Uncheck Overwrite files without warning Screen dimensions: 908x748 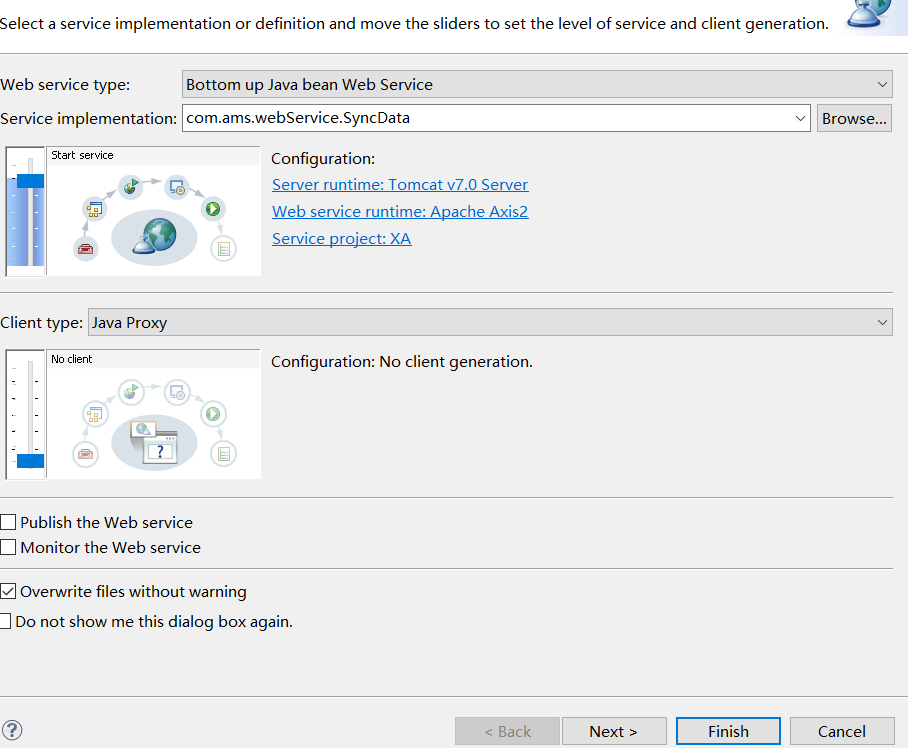[8, 591]
